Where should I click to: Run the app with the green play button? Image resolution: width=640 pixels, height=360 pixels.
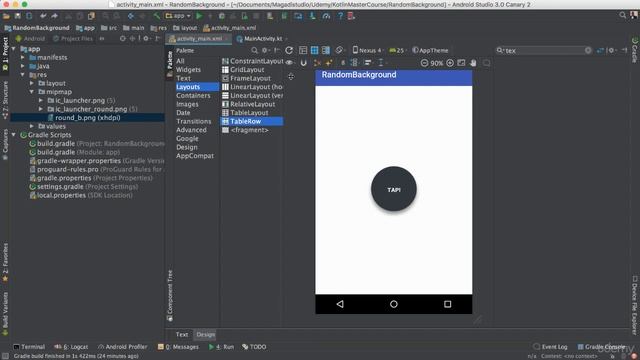199,16
